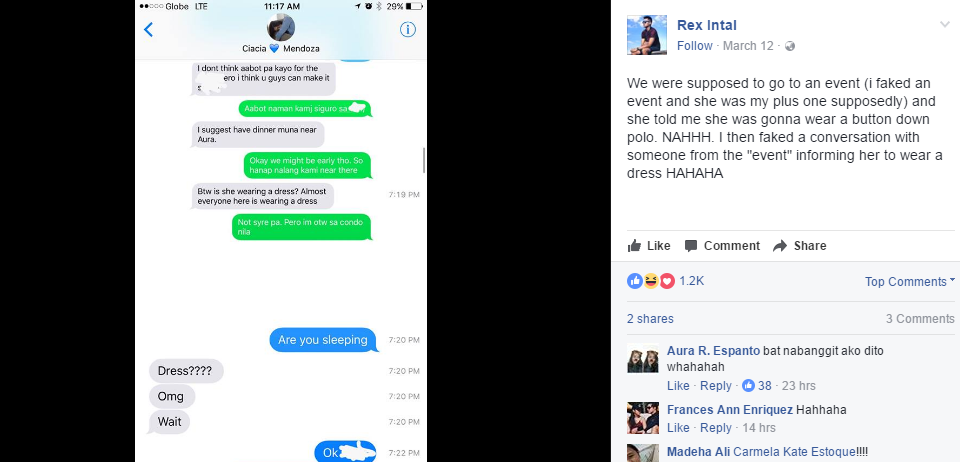960x462 pixels.
Task: Click the Like thumbs-up icon under the post
Action: pyautogui.click(x=634, y=245)
